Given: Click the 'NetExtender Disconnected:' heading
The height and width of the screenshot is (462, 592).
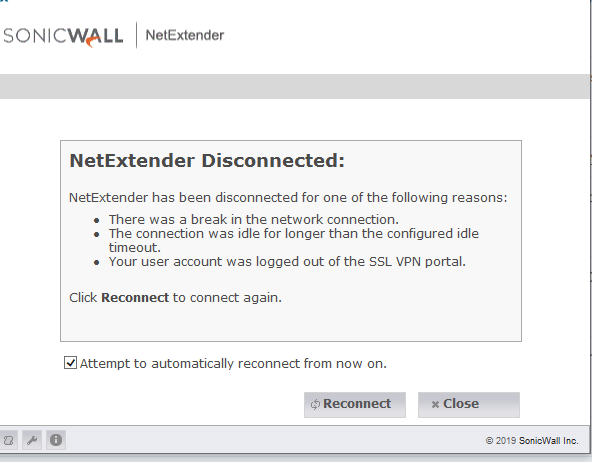Looking at the screenshot, I should coord(207,161).
